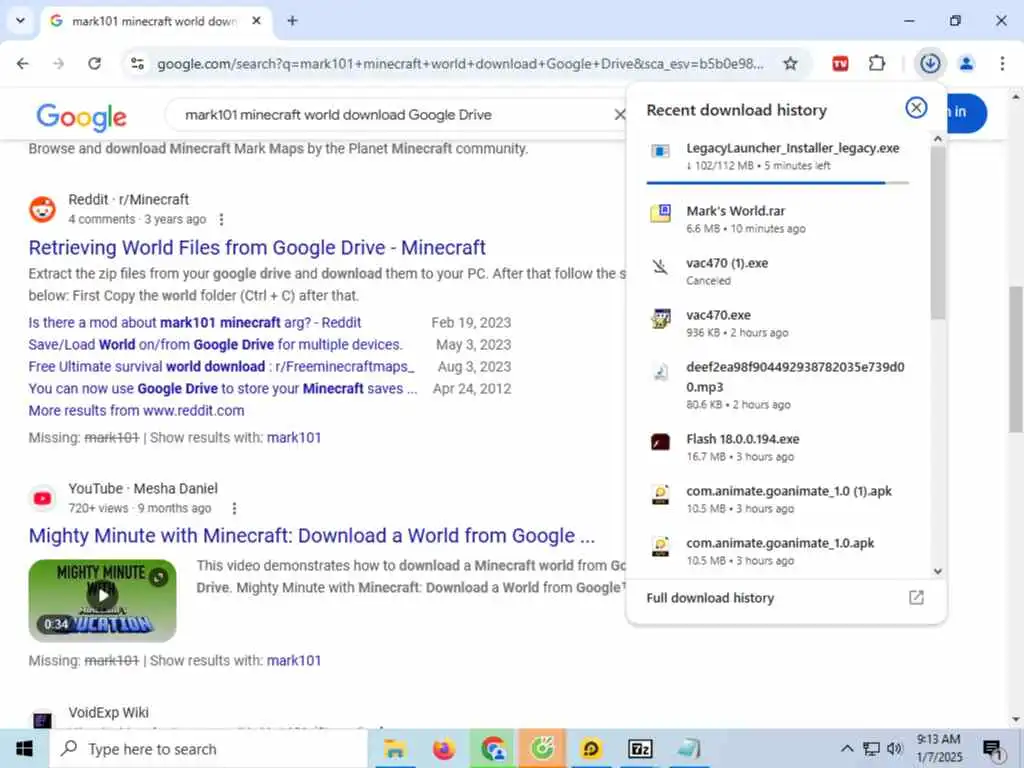
Task: Open the Extensions puzzle icon
Action: [x=877, y=63]
